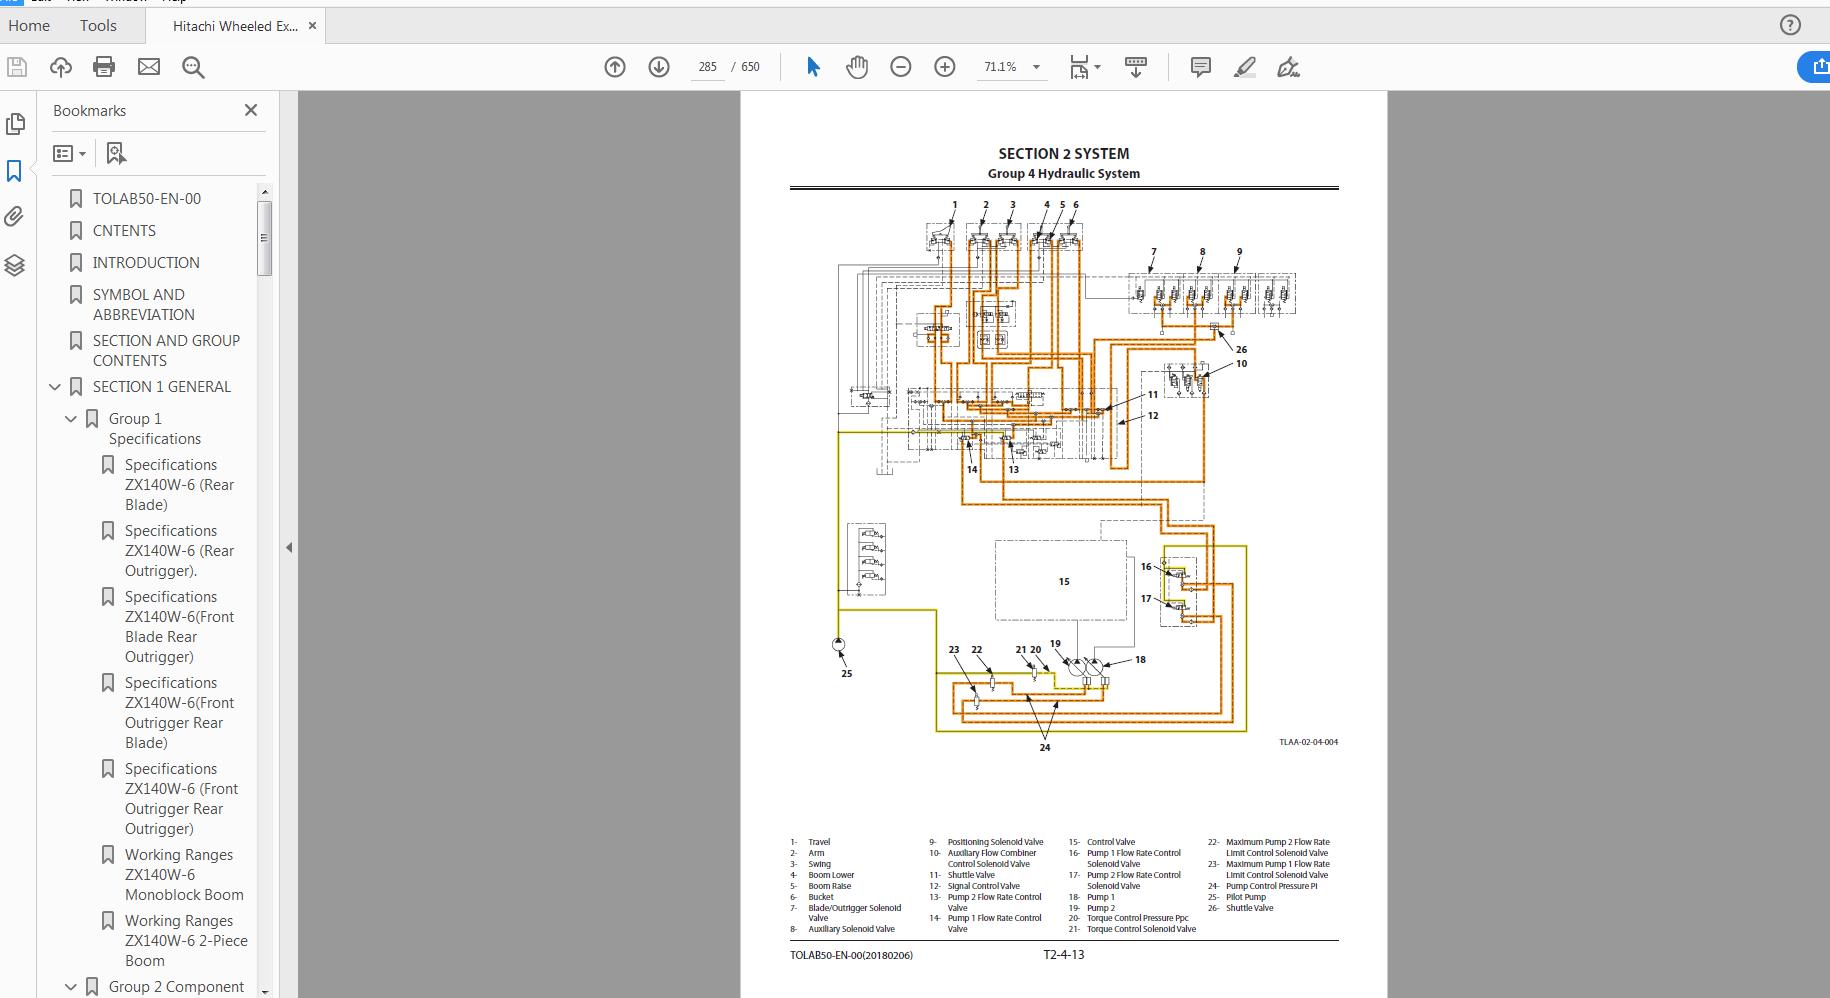Click the T2-4-13 page footer label
Screen dimensions: 1830x998
coord(1064,955)
